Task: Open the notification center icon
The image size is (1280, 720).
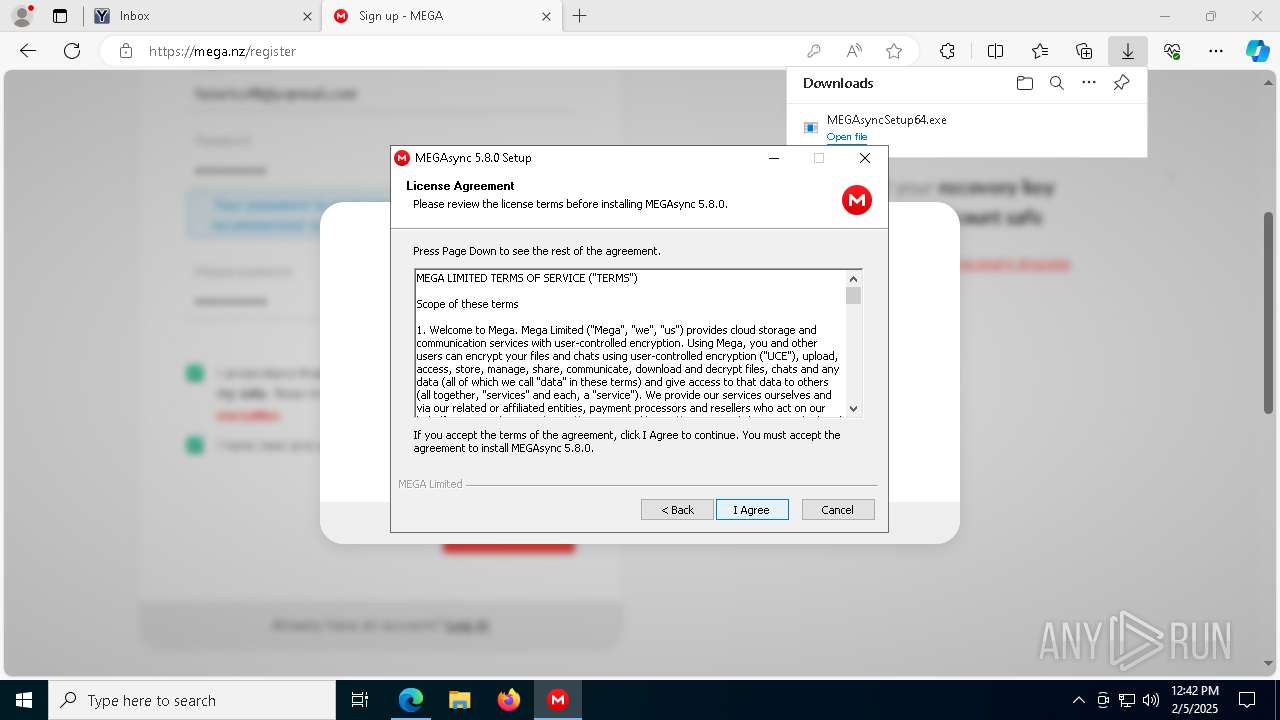Action: [1247, 700]
